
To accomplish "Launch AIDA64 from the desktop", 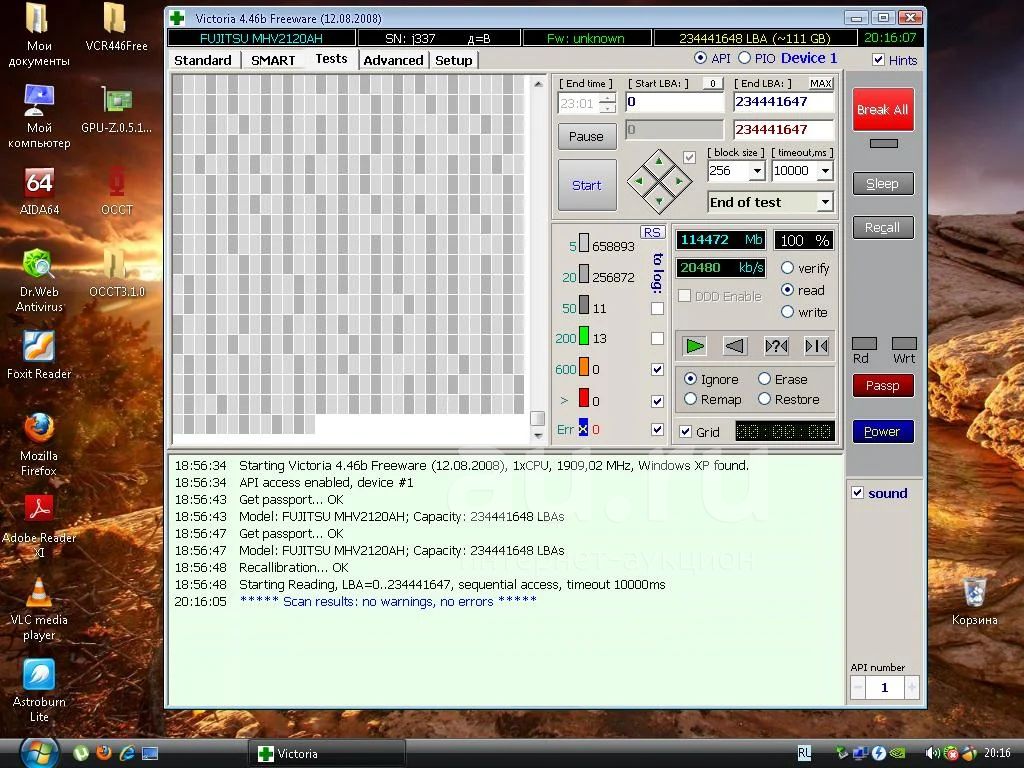I will (x=39, y=191).
